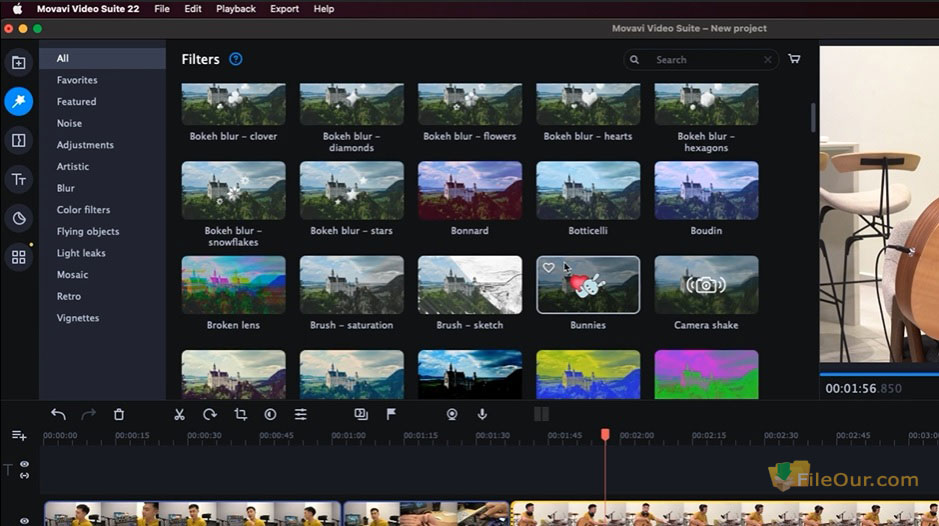Split the clip with the scissors icon
939x526 pixels.
coord(179,414)
